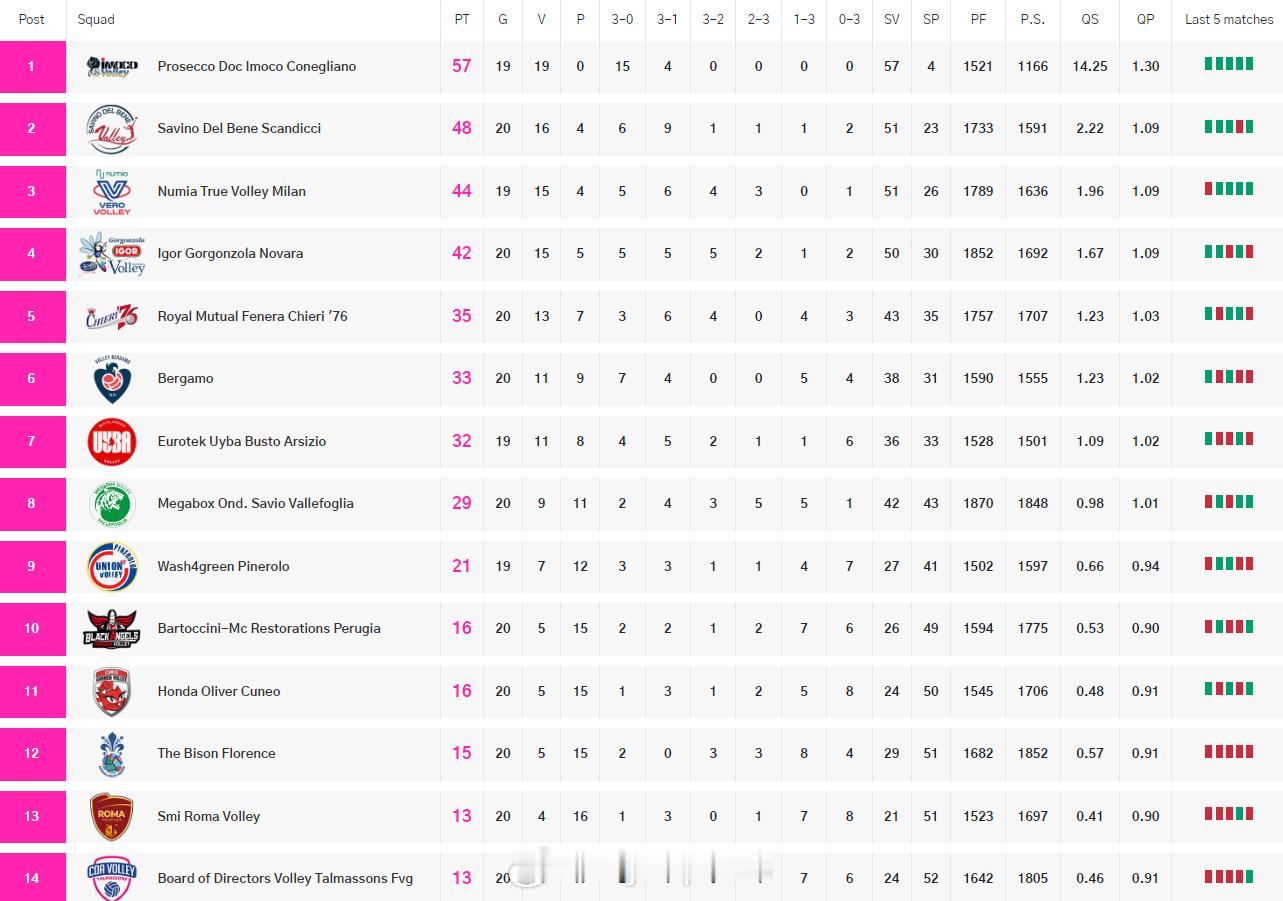Viewport: 1283px width, 901px height.
Task: Click Numia True Volley Milan name
Action: (x=232, y=191)
